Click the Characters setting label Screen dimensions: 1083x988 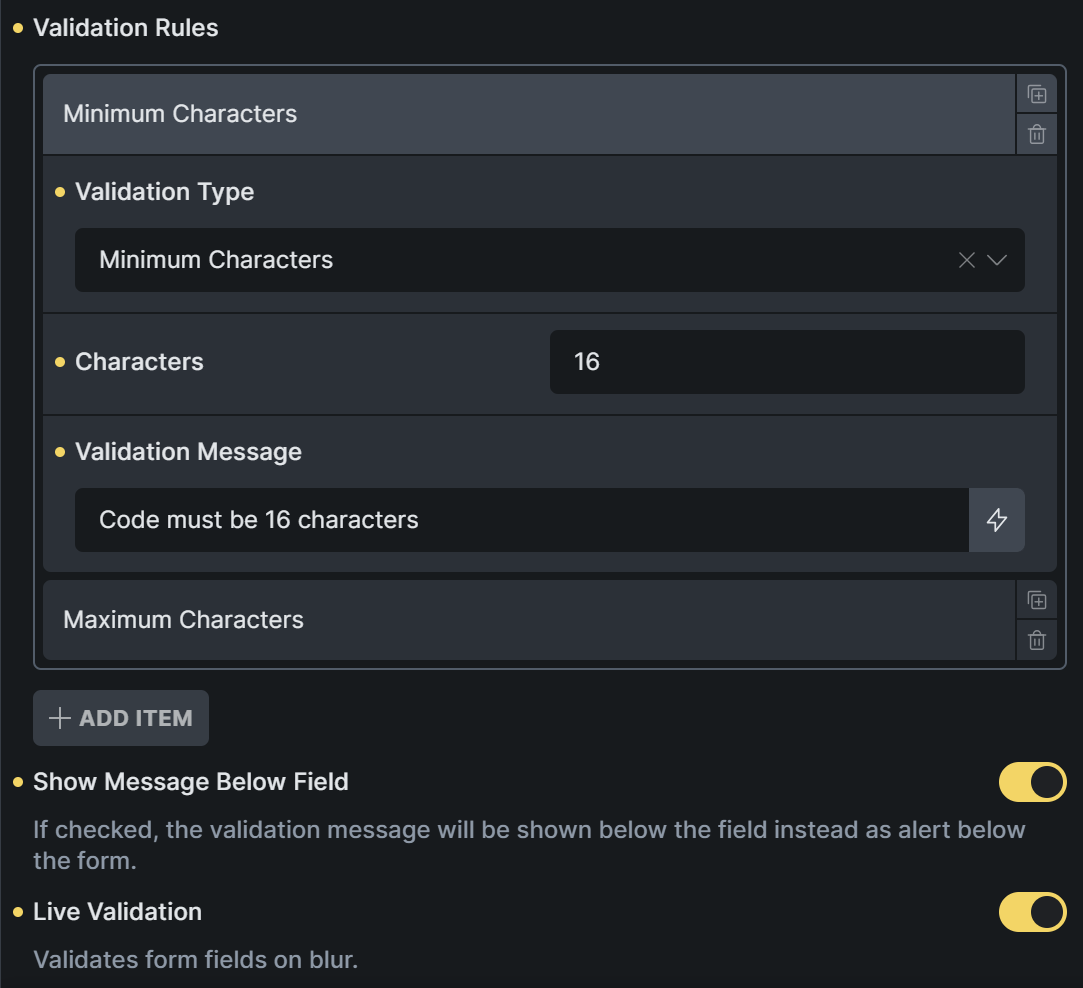coord(139,362)
